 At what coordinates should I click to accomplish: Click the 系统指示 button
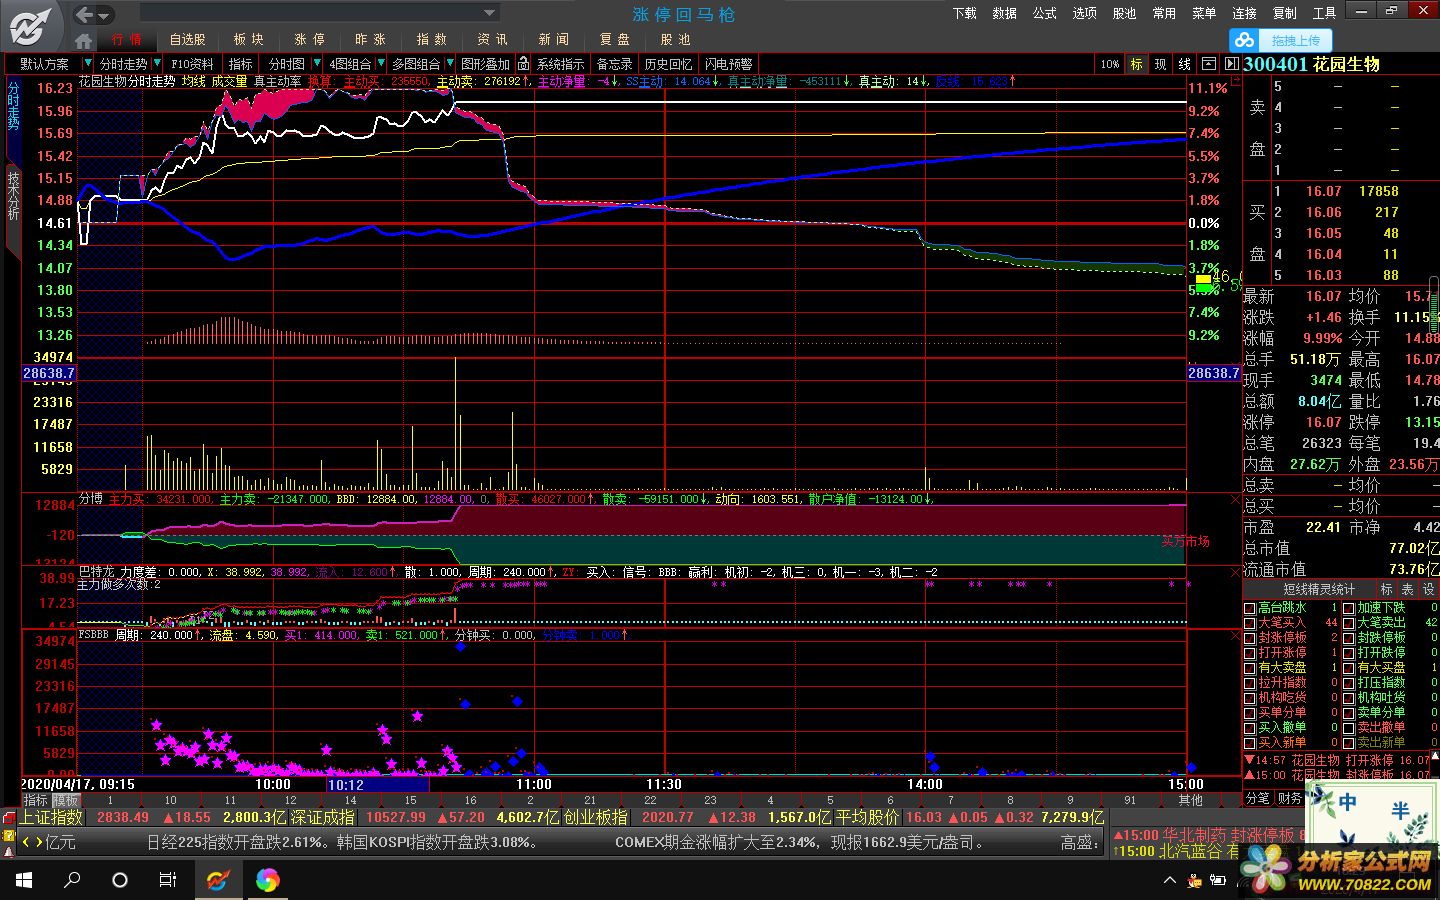(560, 63)
